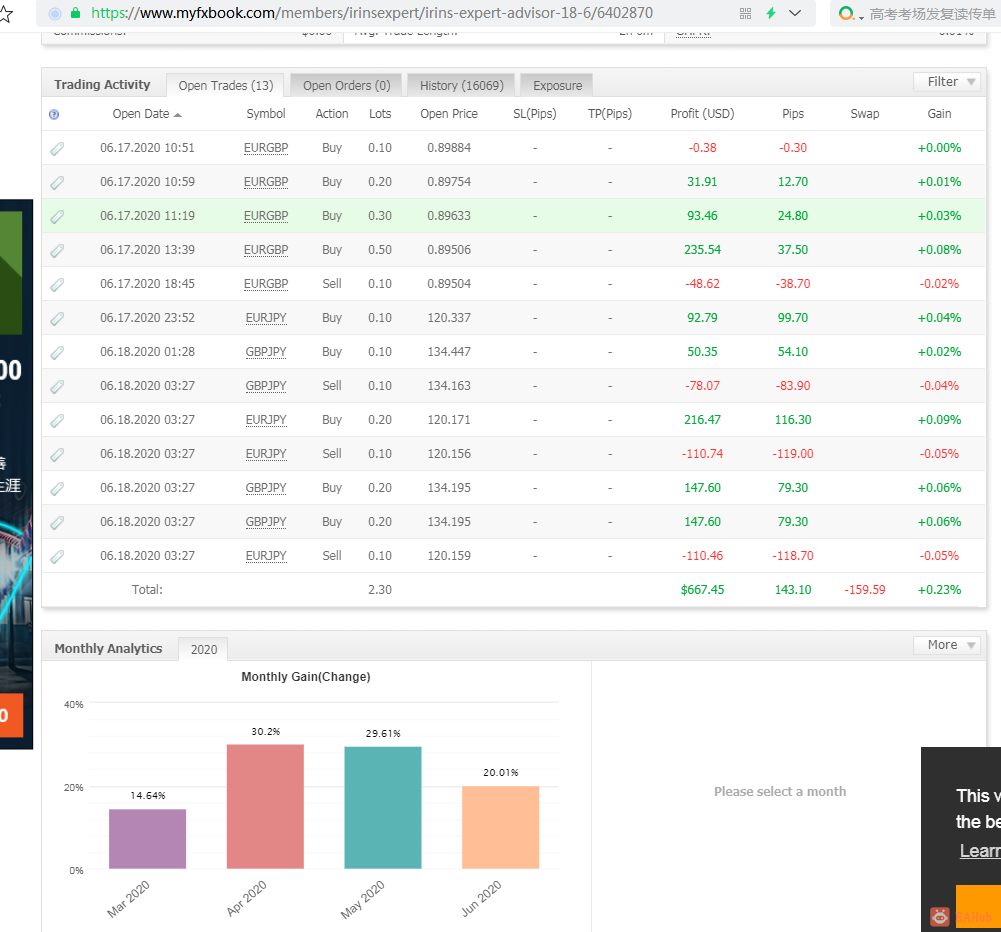
Task: Open the EURGBP symbol link in first row
Action: [x=266, y=148]
